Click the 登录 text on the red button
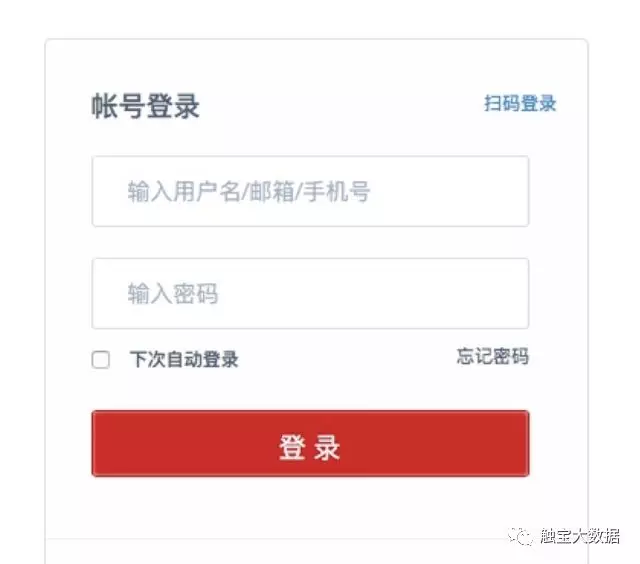The width and height of the screenshot is (640, 564). [310, 447]
